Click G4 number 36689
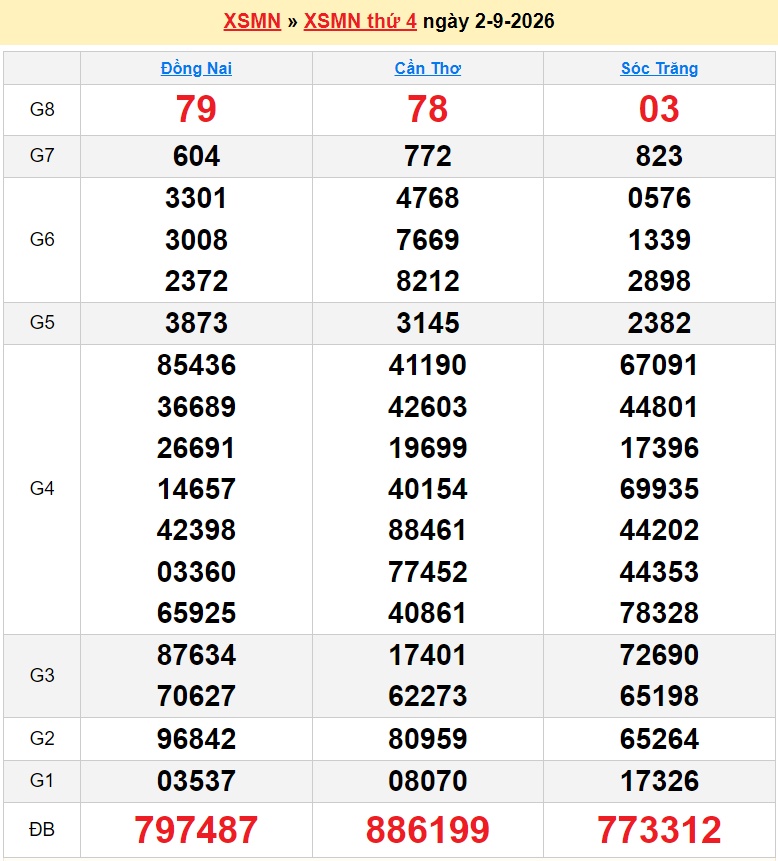Viewport: 778px width, 861px height. click(x=196, y=407)
